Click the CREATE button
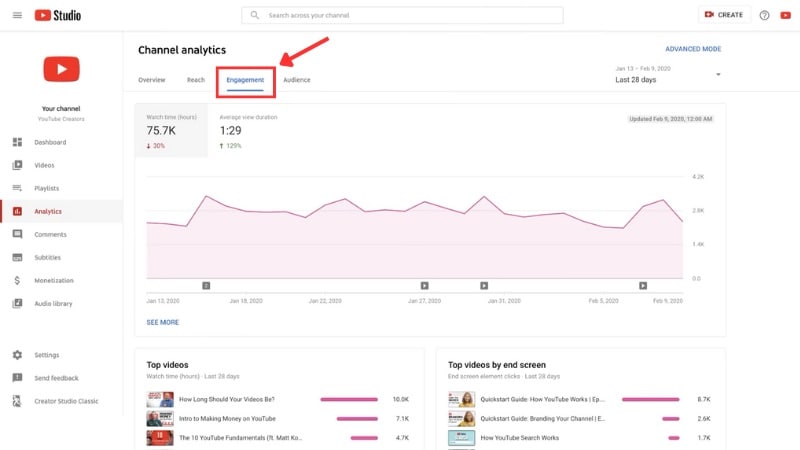This screenshot has width=800, height=450. click(724, 15)
